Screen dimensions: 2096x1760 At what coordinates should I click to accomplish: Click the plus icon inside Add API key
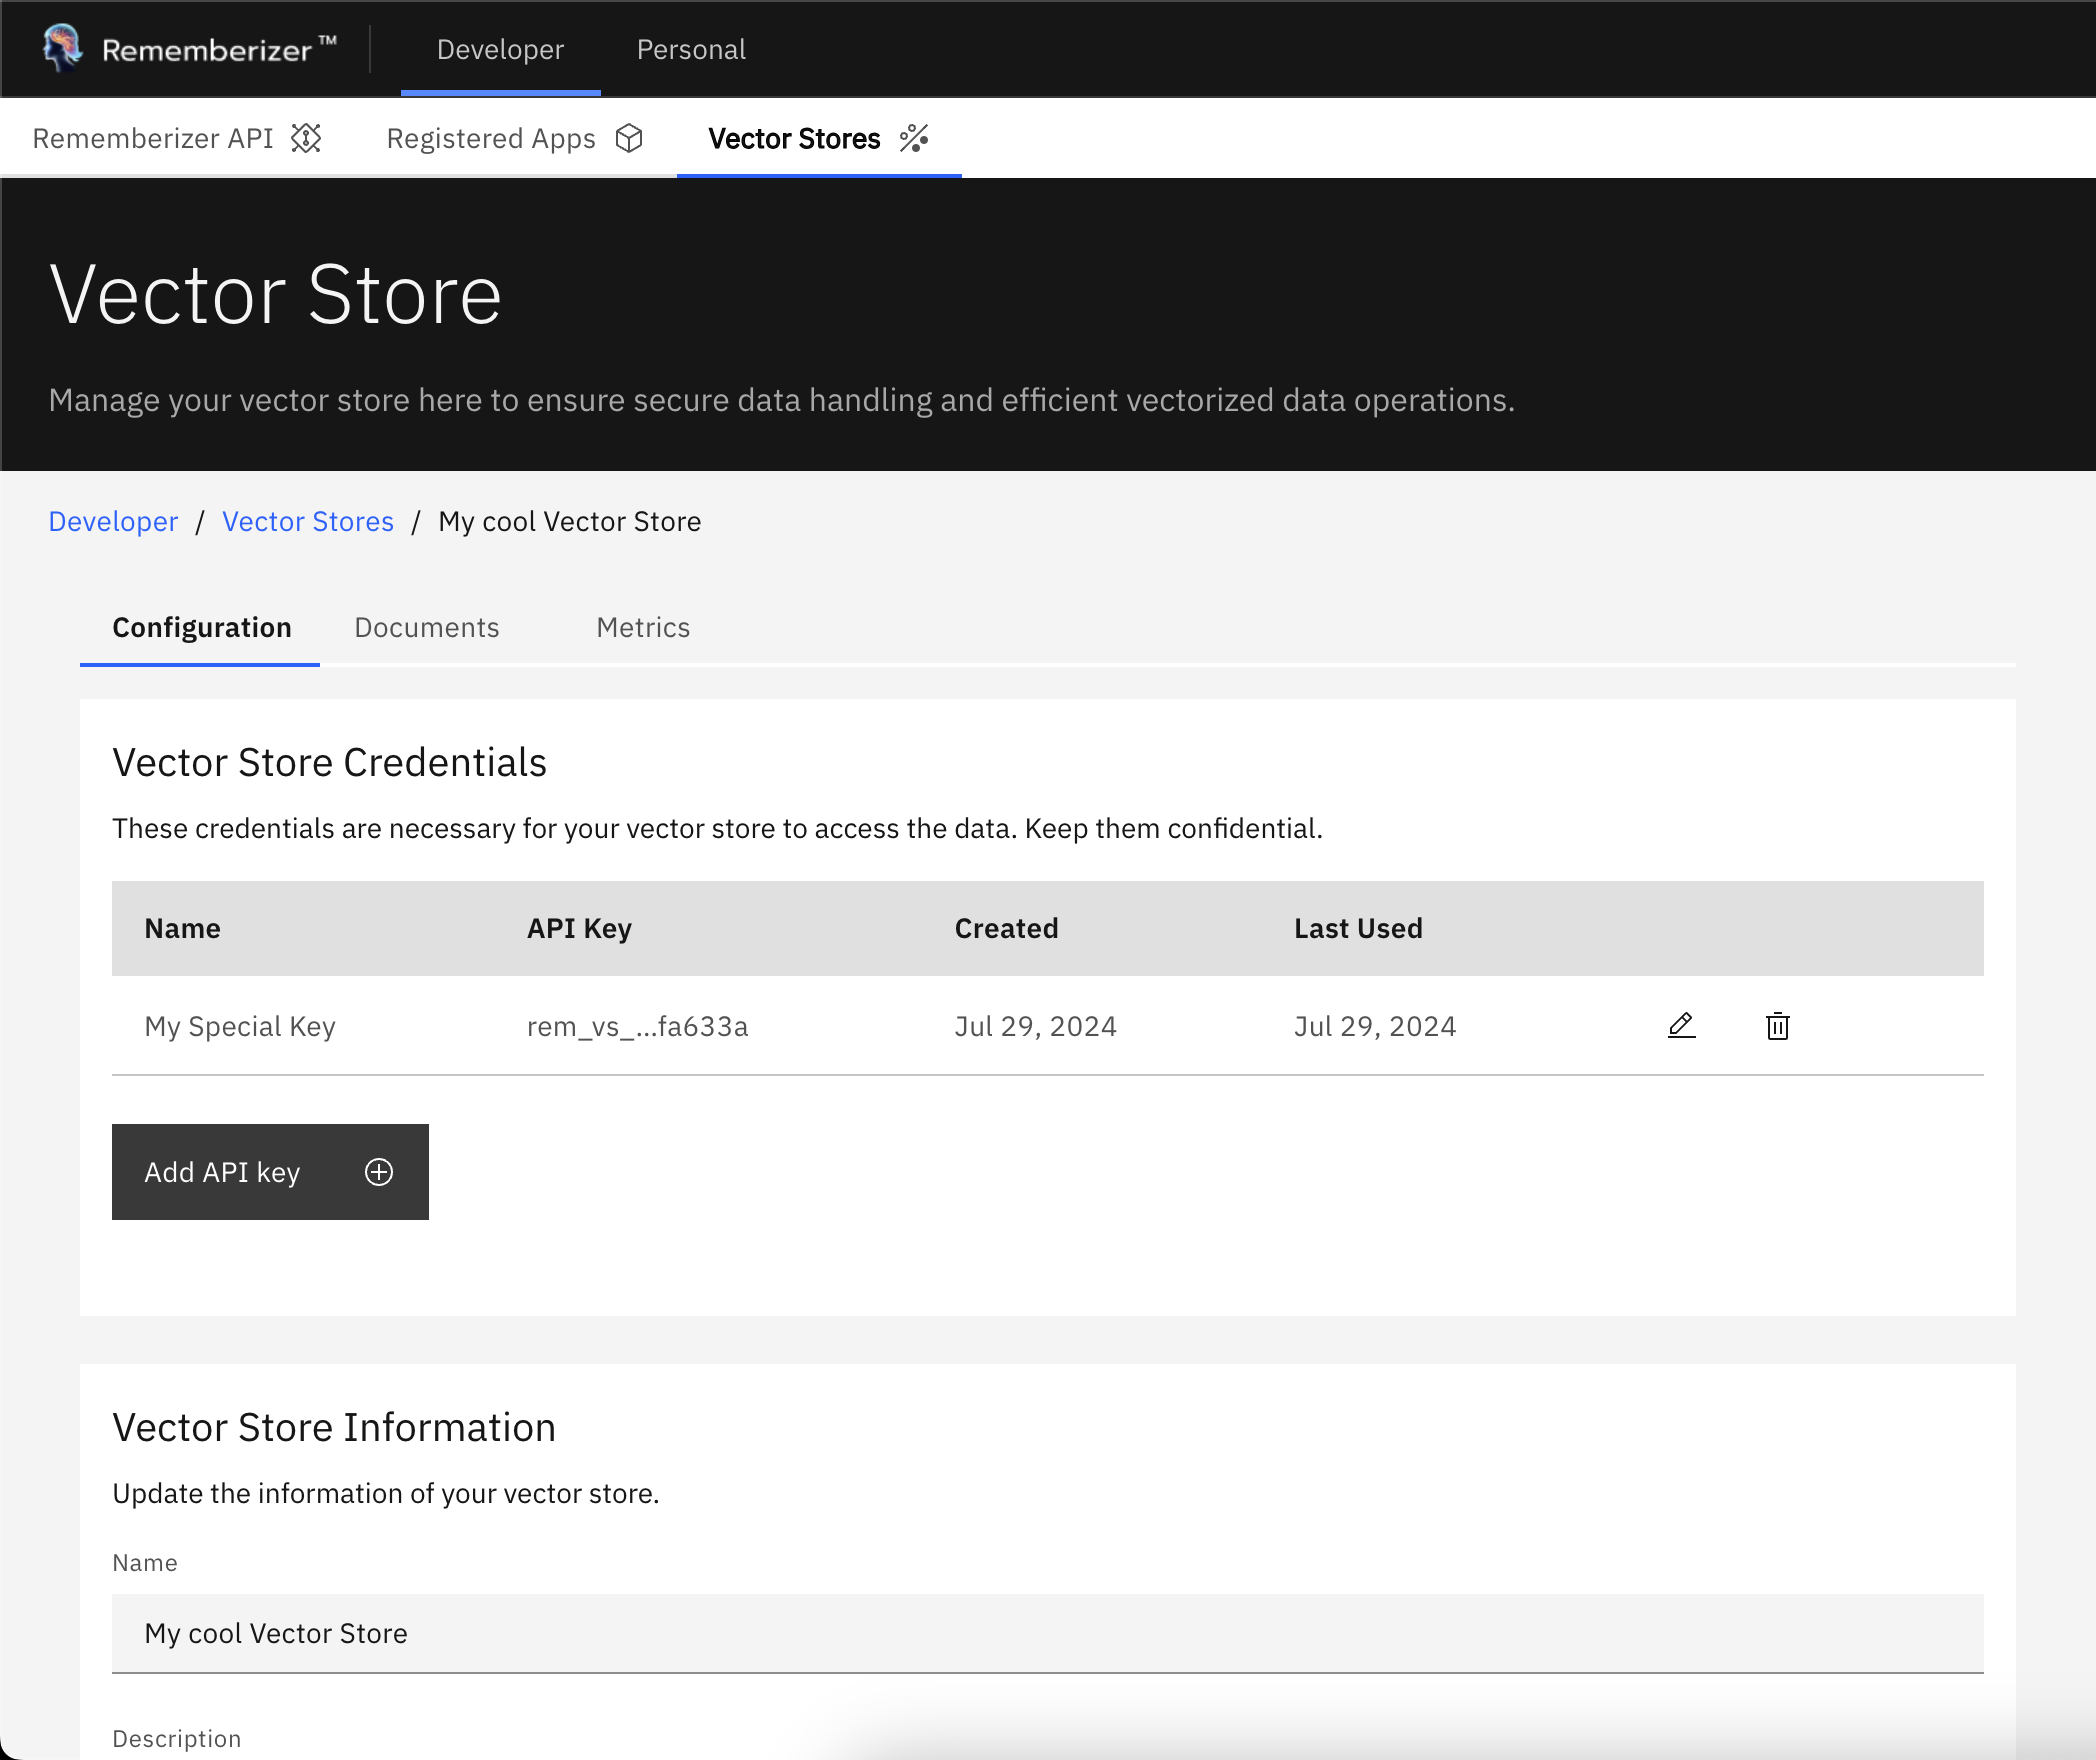click(378, 1171)
